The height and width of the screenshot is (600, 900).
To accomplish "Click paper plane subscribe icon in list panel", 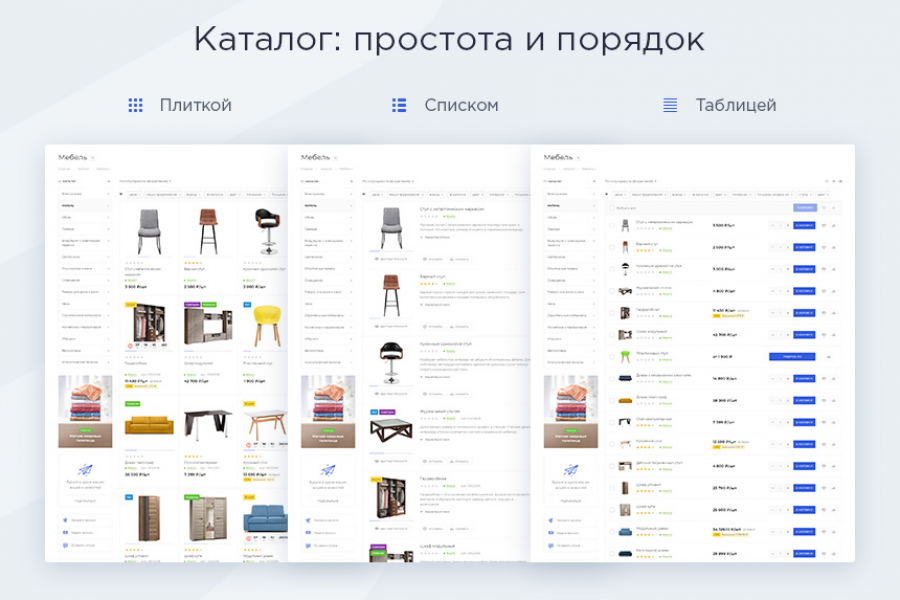I will pos(328,470).
